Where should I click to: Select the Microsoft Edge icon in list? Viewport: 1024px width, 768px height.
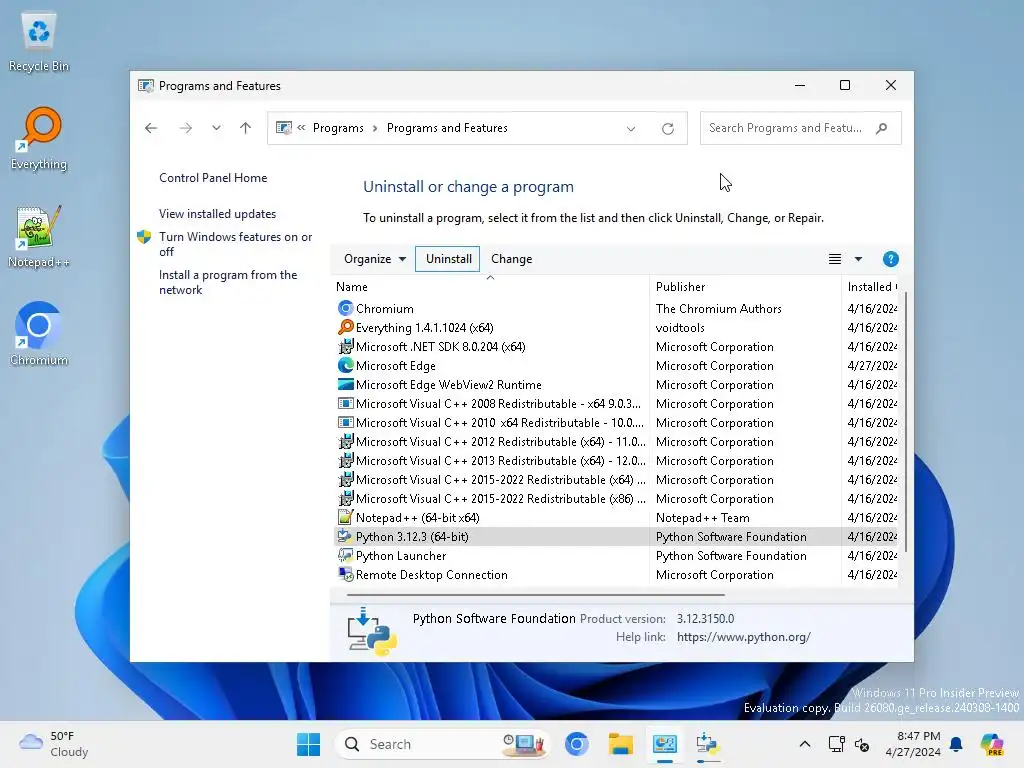point(345,365)
